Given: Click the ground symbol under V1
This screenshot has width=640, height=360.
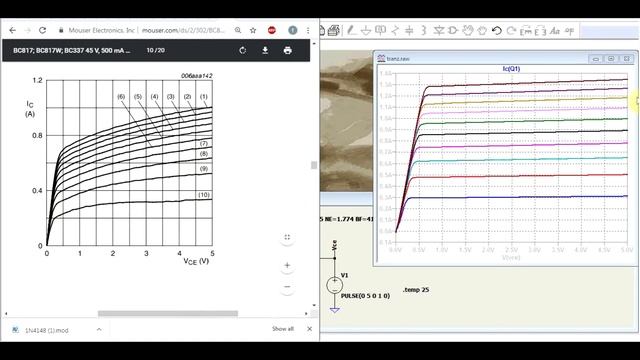Looking at the screenshot, I should click(334, 310).
